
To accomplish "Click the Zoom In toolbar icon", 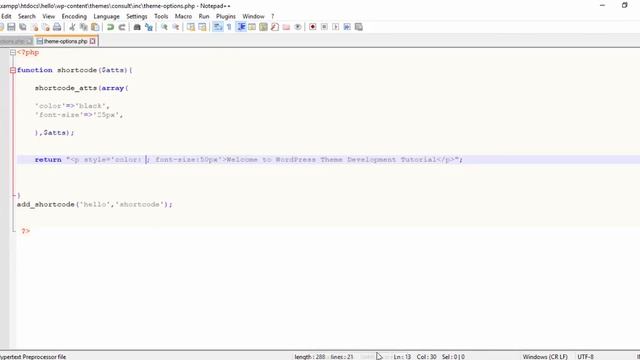I will [x=164, y=27].
